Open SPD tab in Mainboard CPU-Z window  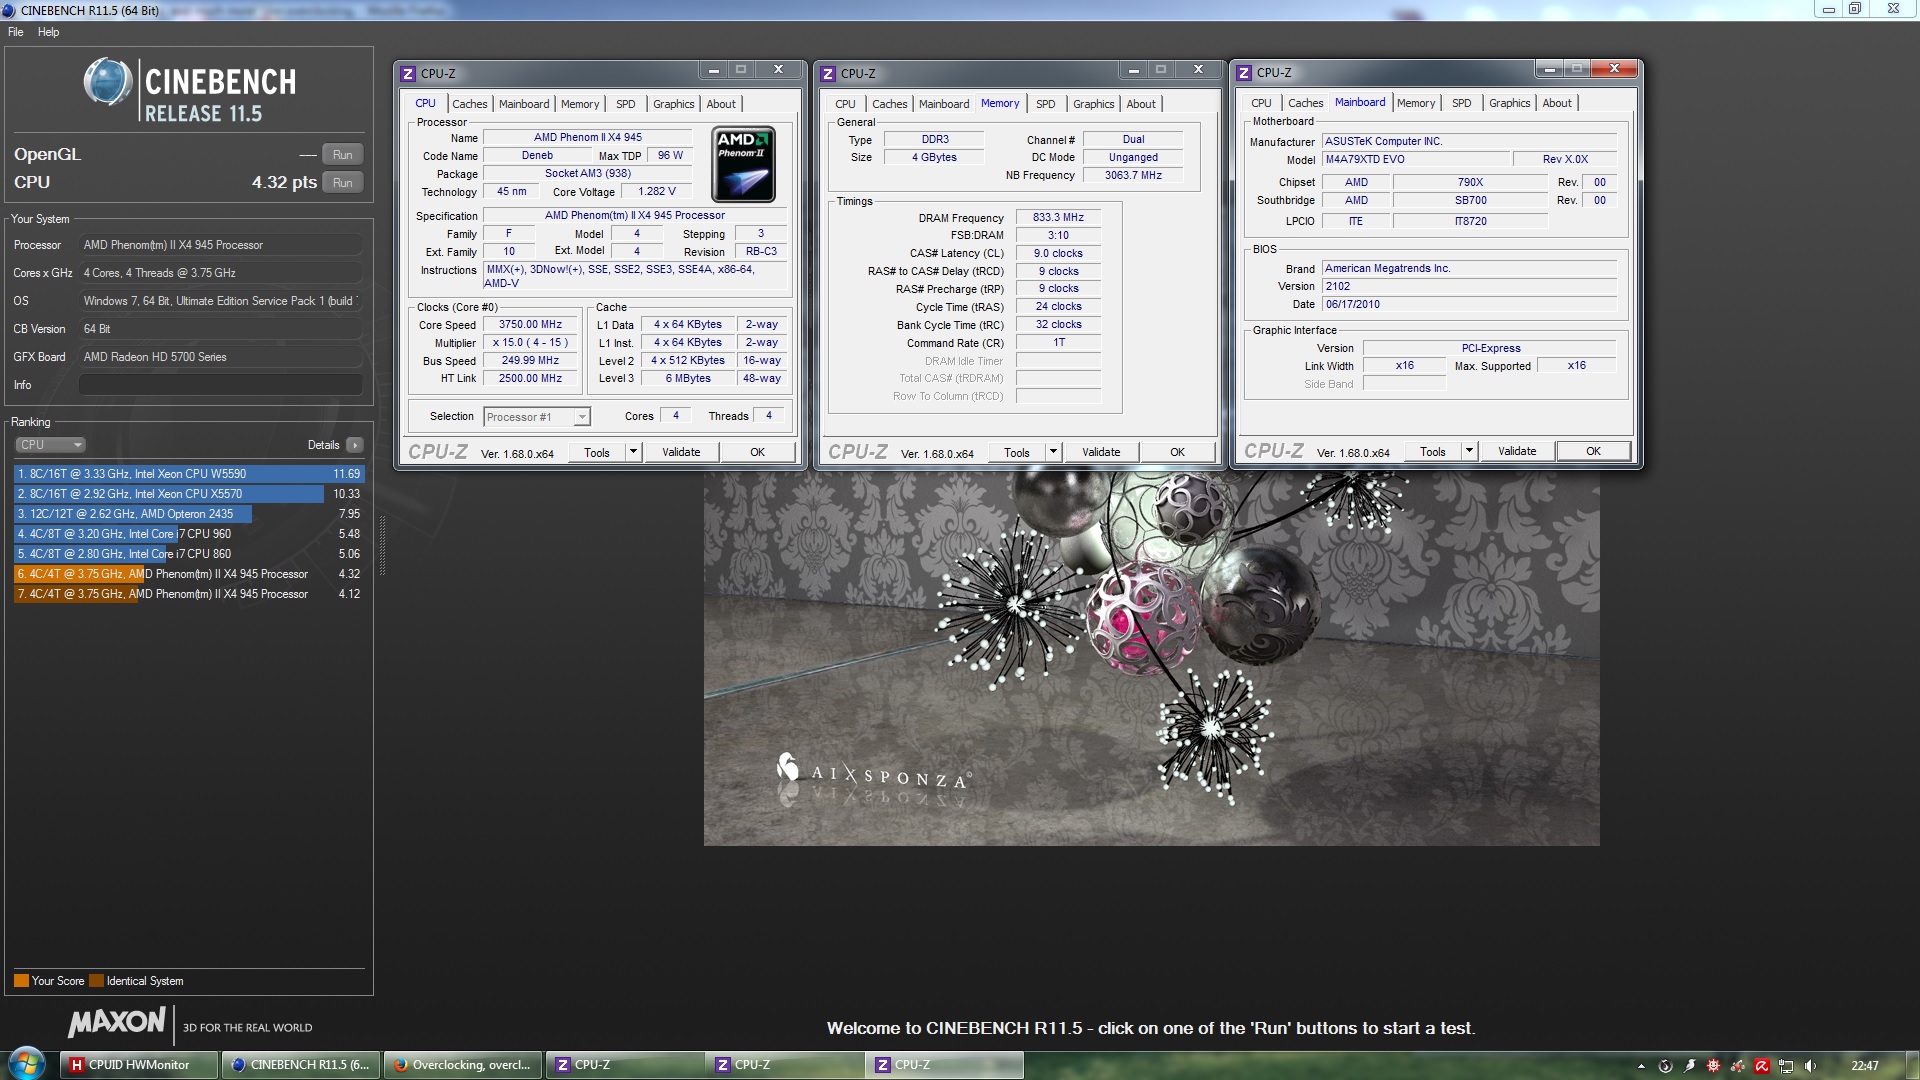click(1461, 103)
